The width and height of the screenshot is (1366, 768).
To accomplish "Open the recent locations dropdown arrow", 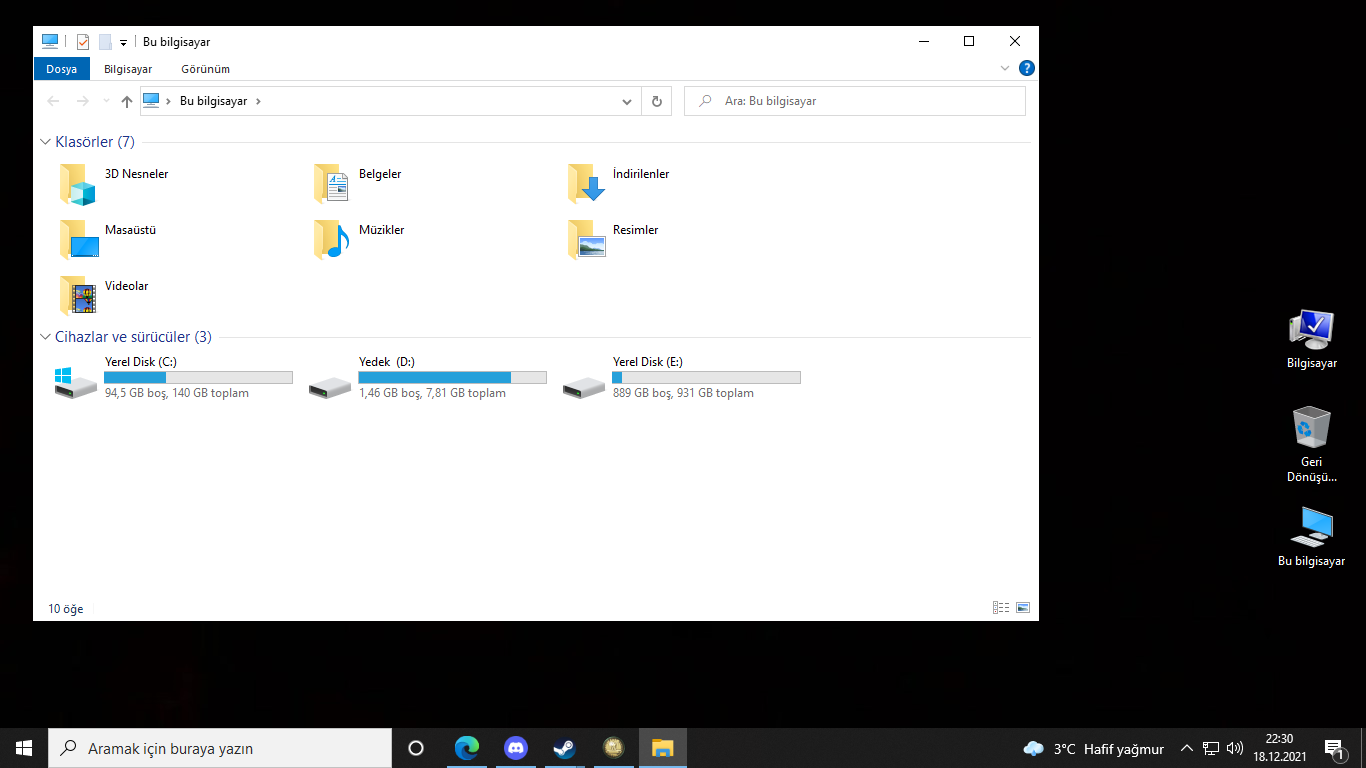I will pos(107,101).
